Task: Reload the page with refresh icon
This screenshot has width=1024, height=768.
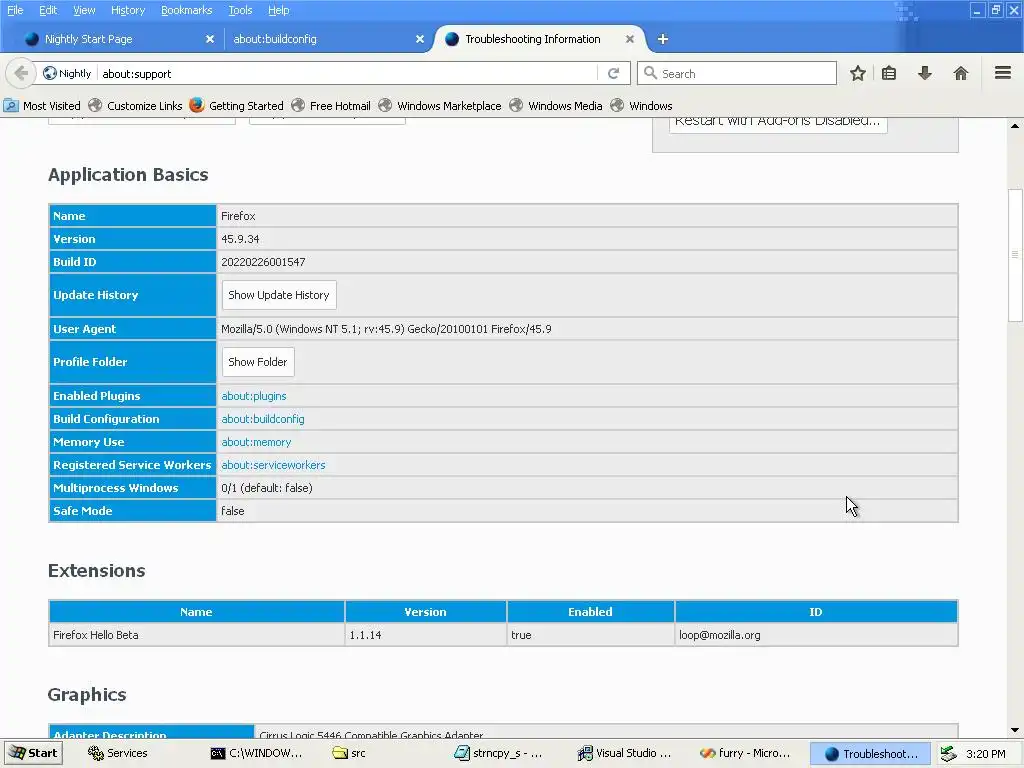Action: coord(613,73)
